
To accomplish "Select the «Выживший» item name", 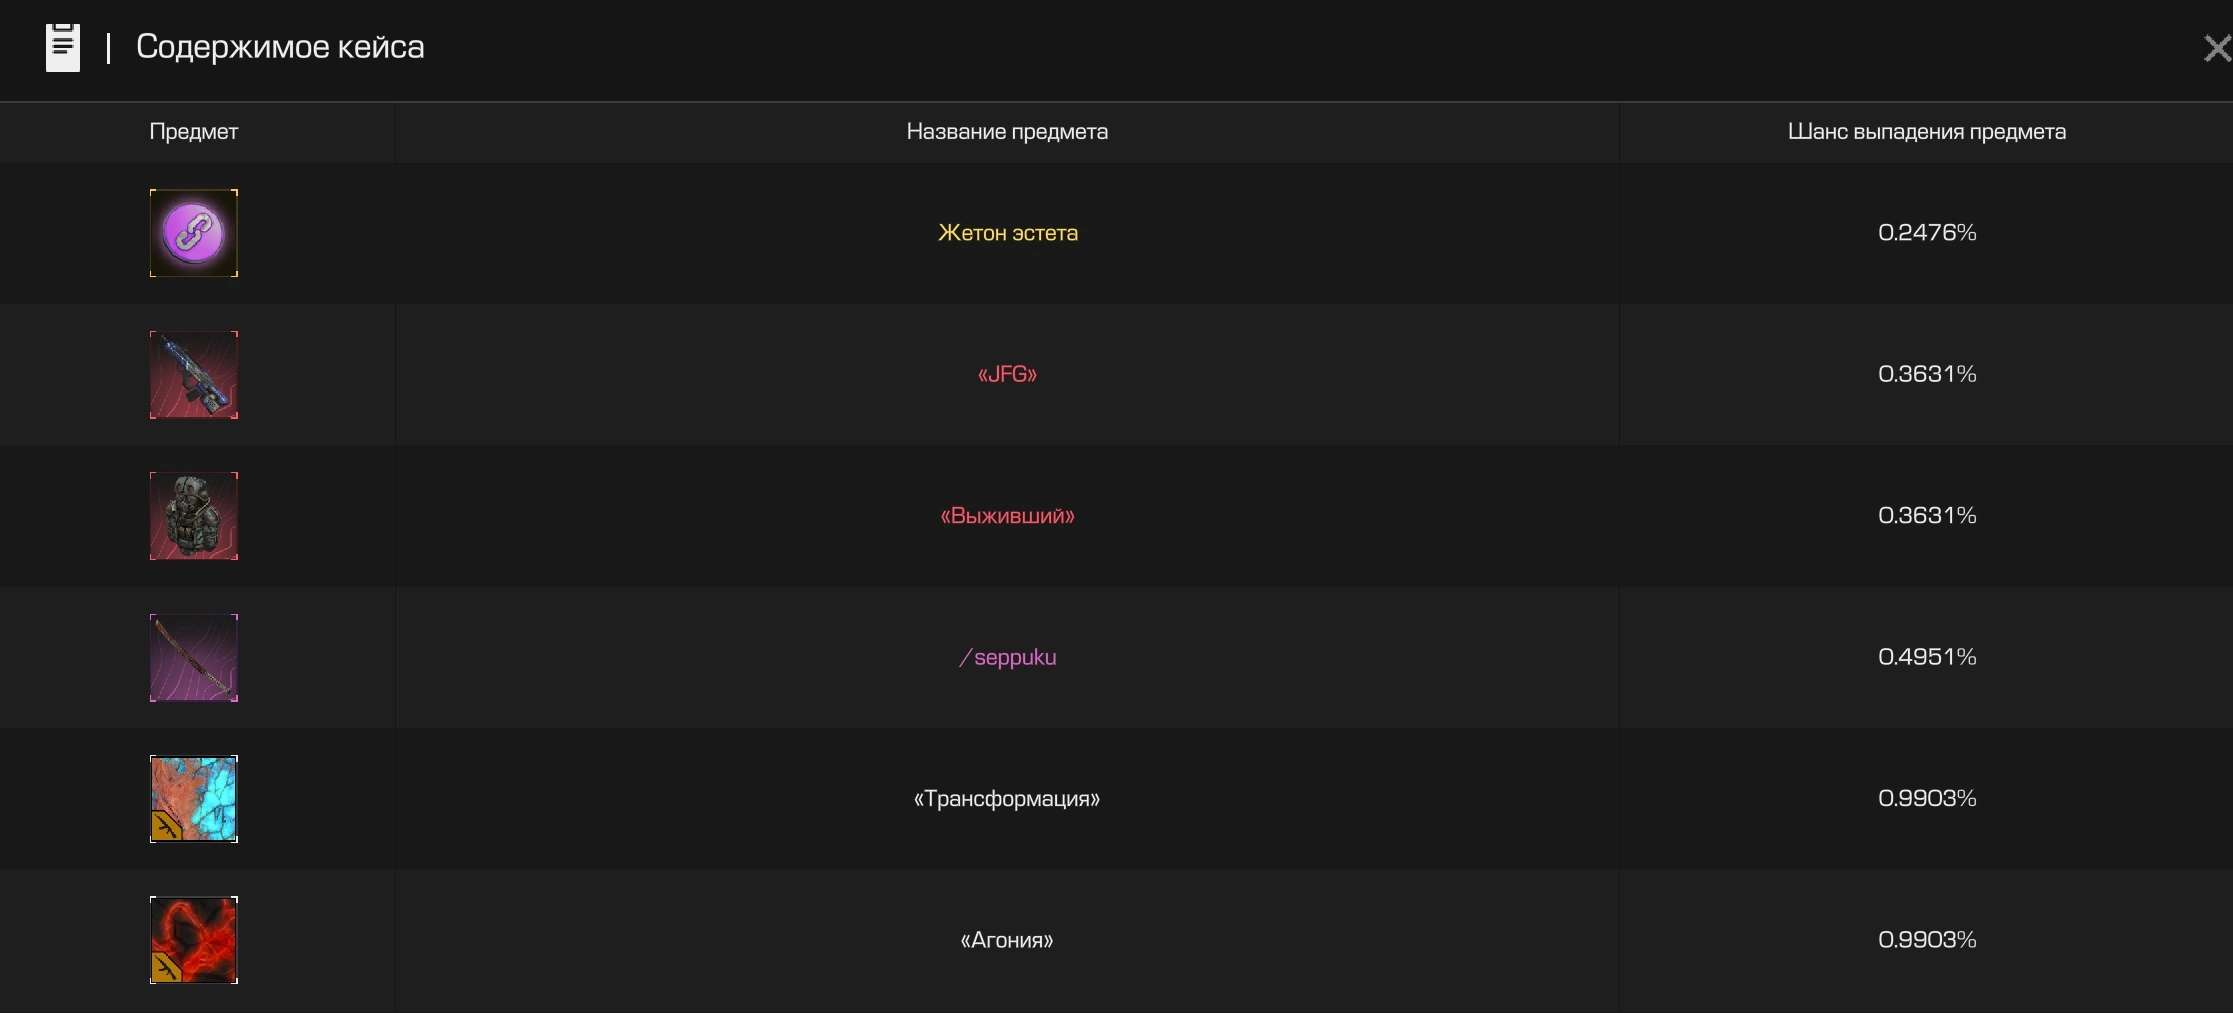I will (1007, 516).
